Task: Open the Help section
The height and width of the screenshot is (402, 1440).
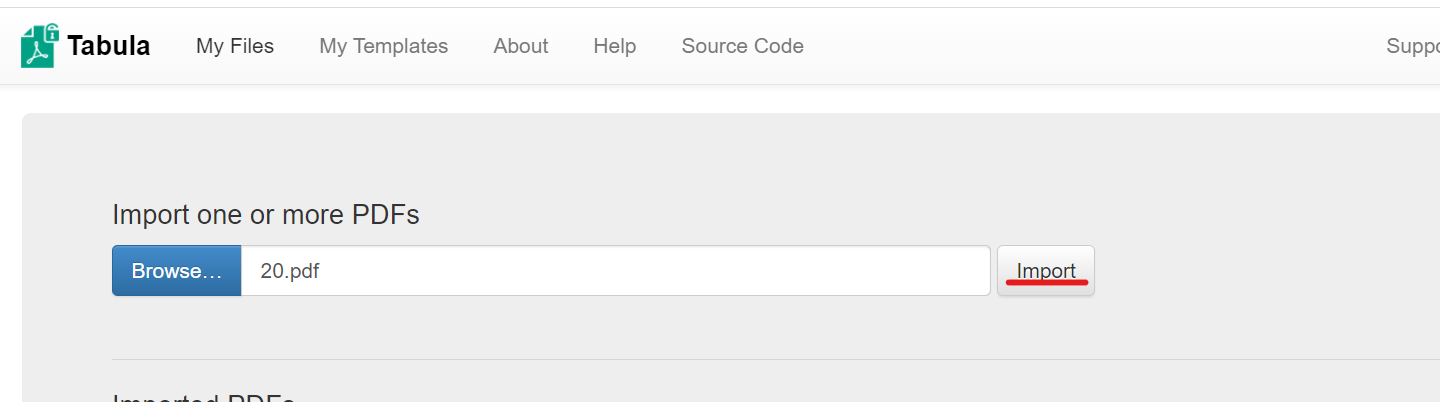Action: pos(615,46)
